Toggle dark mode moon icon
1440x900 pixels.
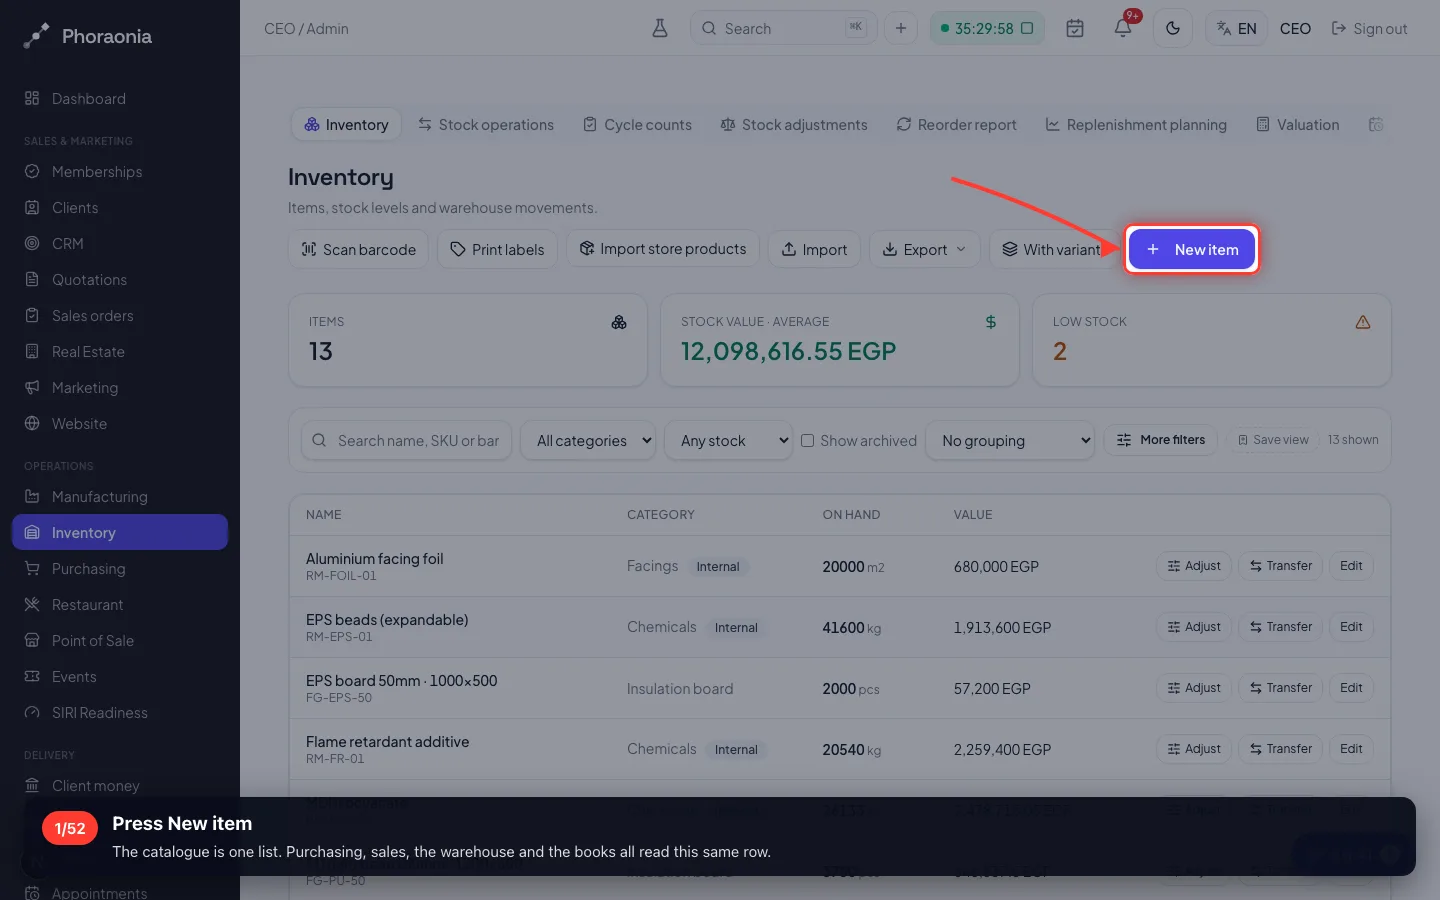point(1173,28)
